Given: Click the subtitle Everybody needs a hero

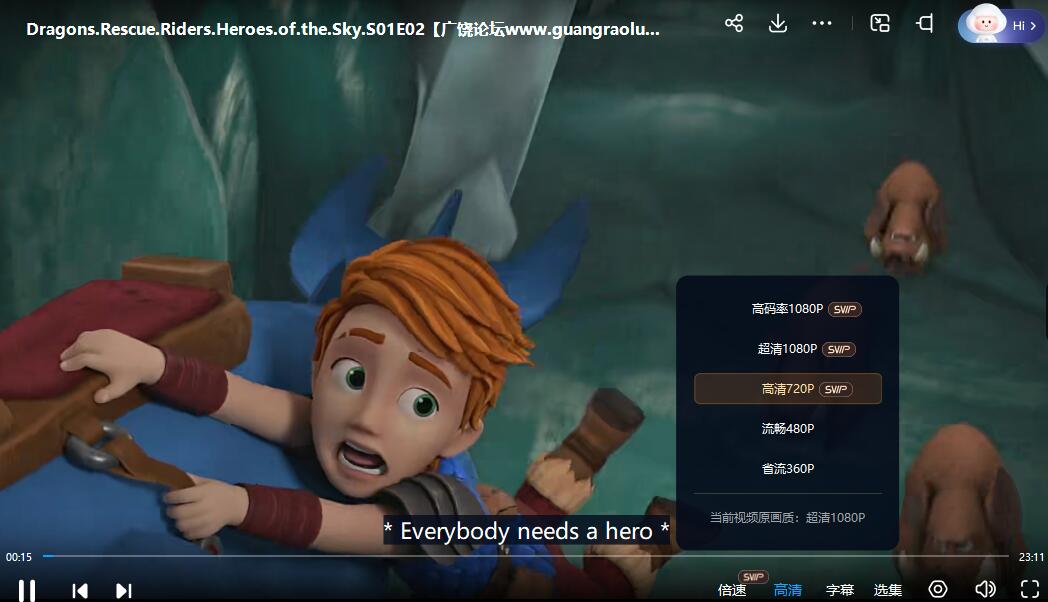Looking at the screenshot, I should pyautogui.click(x=526, y=531).
